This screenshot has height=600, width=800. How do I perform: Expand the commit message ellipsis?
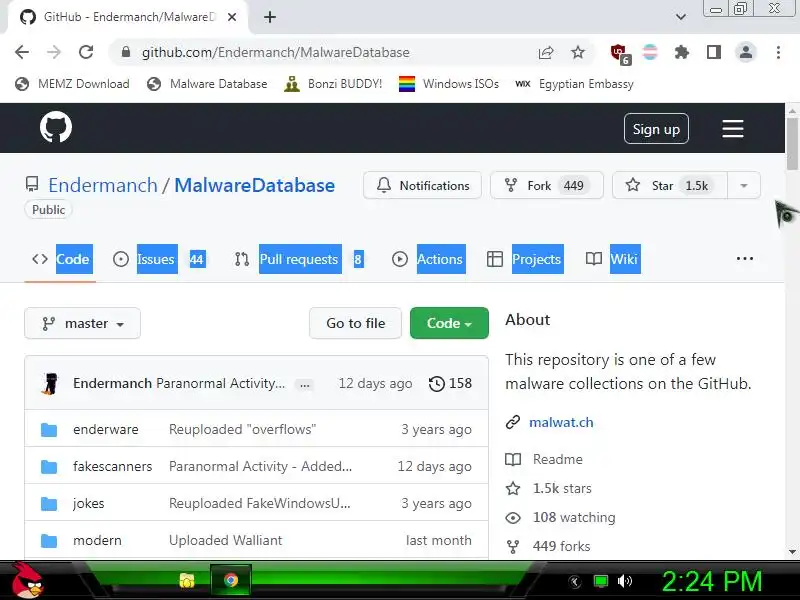click(305, 385)
